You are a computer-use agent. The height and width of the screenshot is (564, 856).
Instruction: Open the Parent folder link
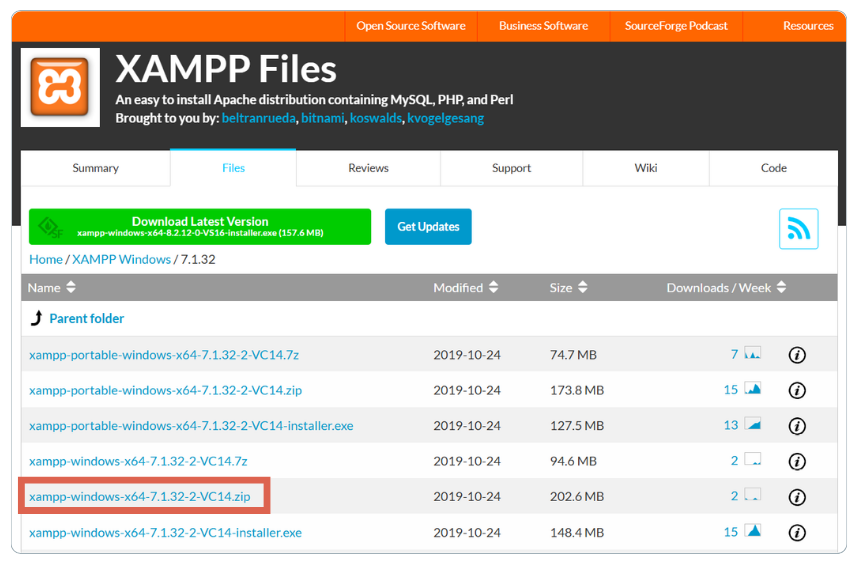click(x=87, y=318)
